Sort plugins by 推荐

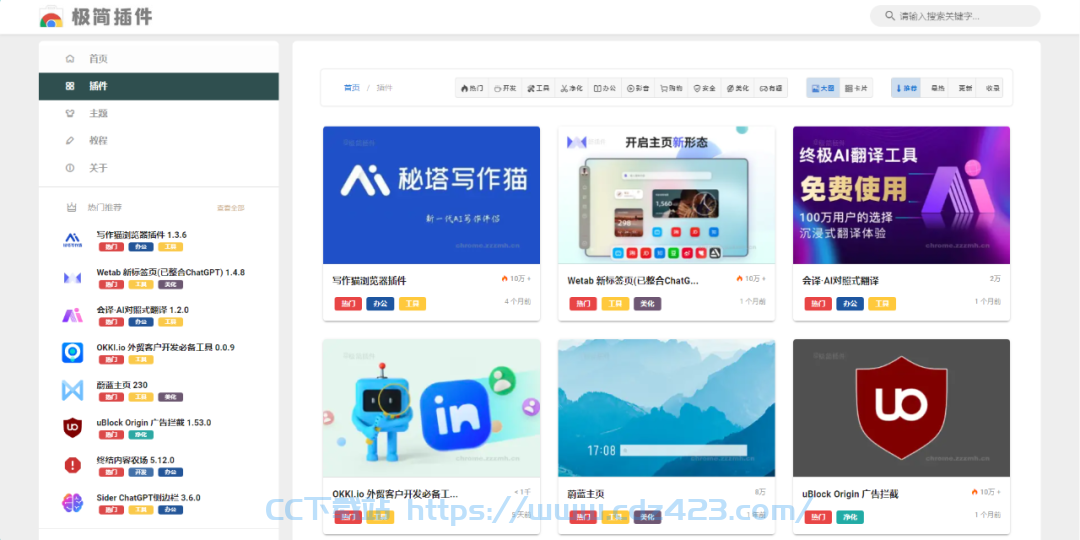[906, 88]
